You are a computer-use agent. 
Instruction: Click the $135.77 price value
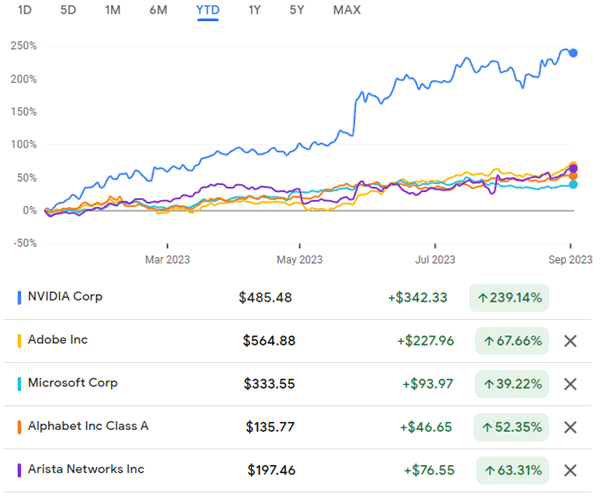click(270, 427)
